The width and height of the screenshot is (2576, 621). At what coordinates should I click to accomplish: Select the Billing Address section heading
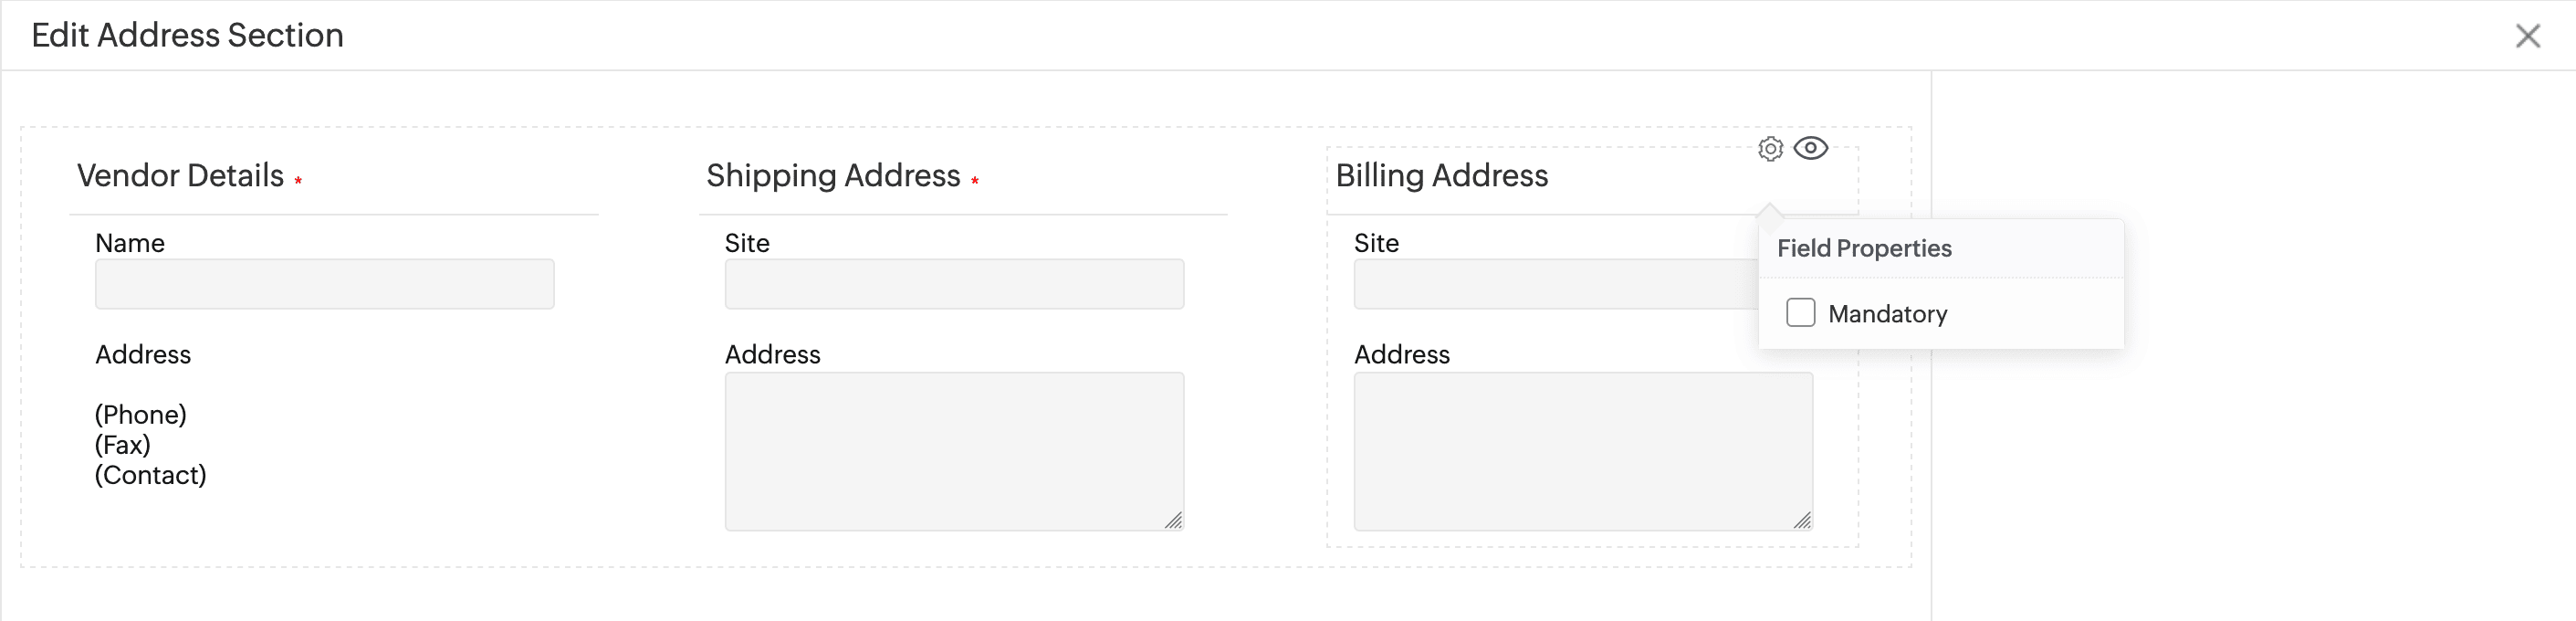(x=1441, y=176)
